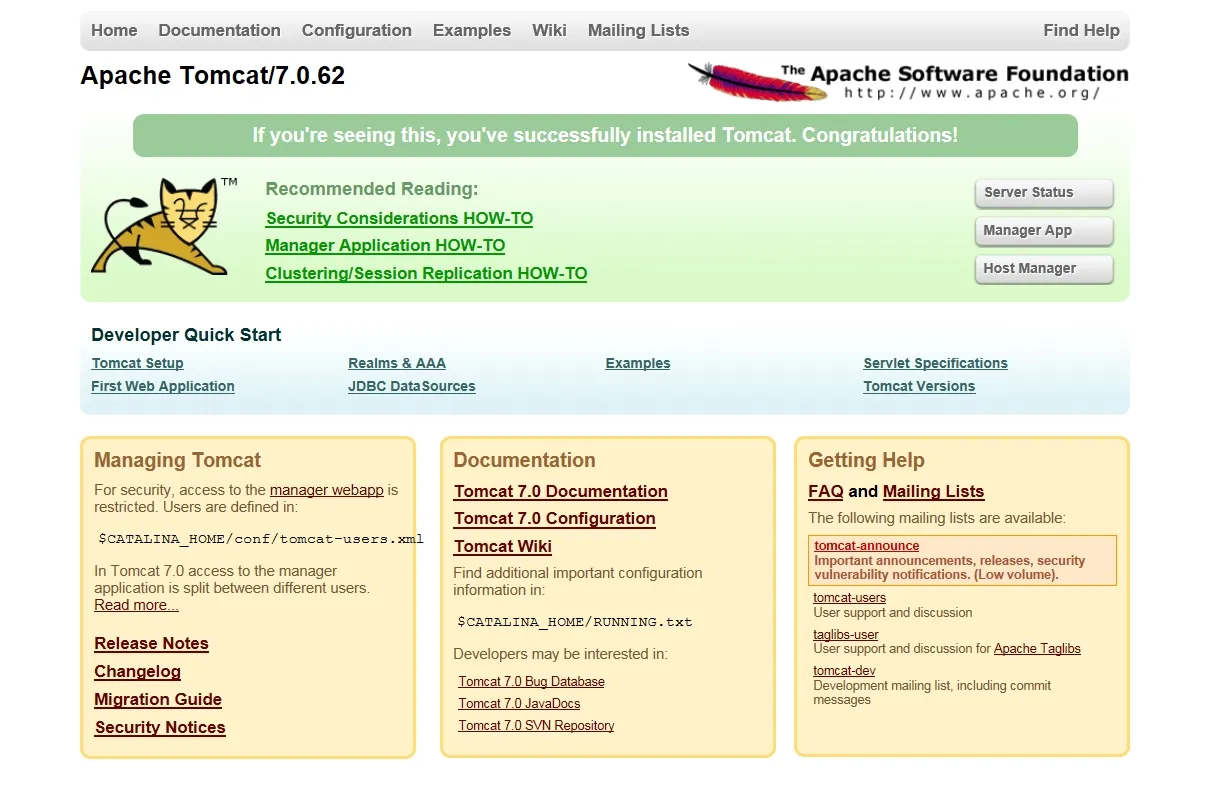Open the tomcat-users mailing list link
This screenshot has height=788, width=1208.
pyautogui.click(x=850, y=598)
